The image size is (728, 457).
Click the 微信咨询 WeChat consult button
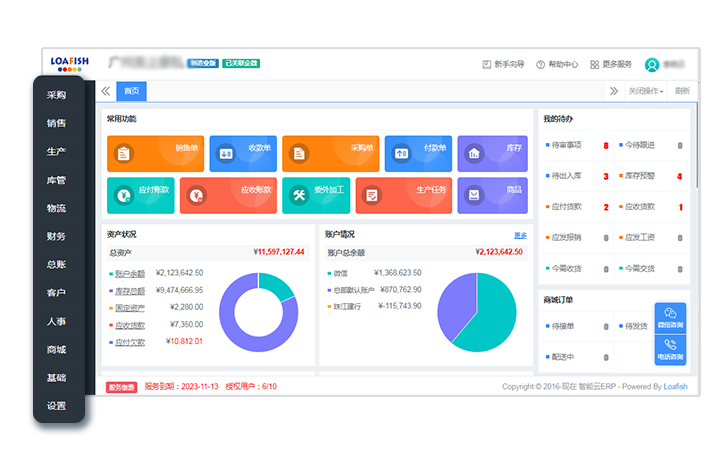[x=670, y=319]
